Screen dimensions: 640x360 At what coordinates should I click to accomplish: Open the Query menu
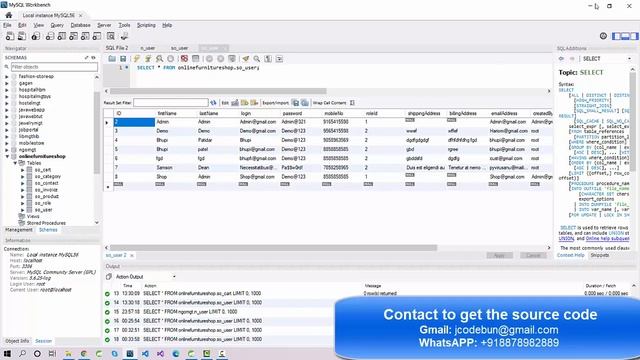57,25
